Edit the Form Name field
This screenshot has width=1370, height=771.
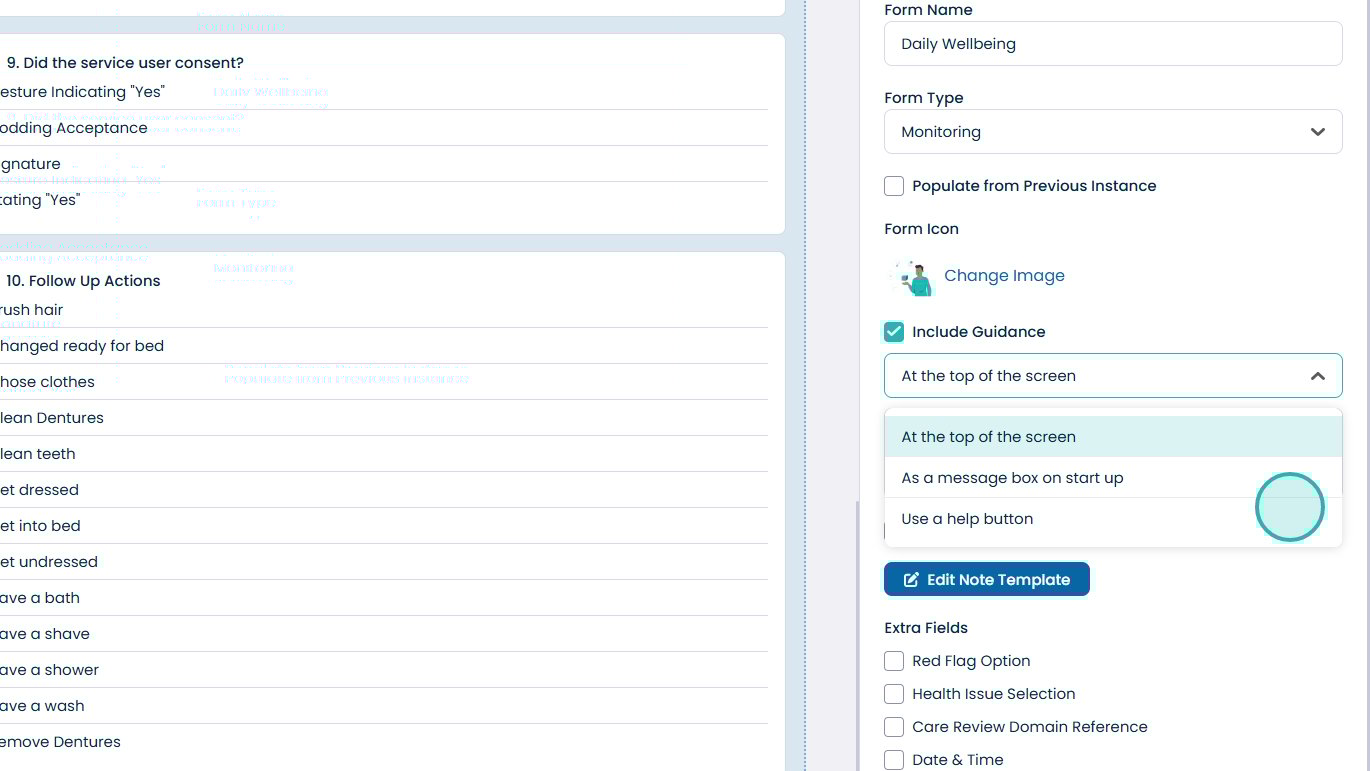1113,44
